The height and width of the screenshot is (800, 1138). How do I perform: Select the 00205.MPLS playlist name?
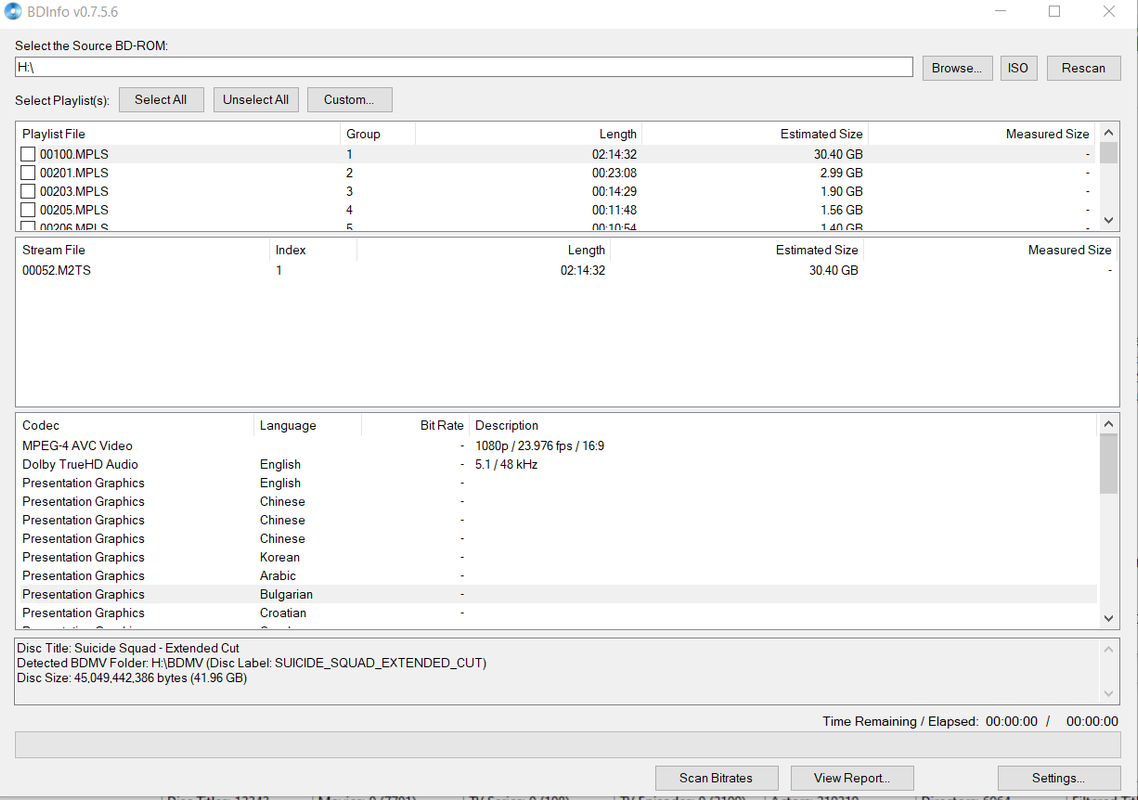point(74,210)
